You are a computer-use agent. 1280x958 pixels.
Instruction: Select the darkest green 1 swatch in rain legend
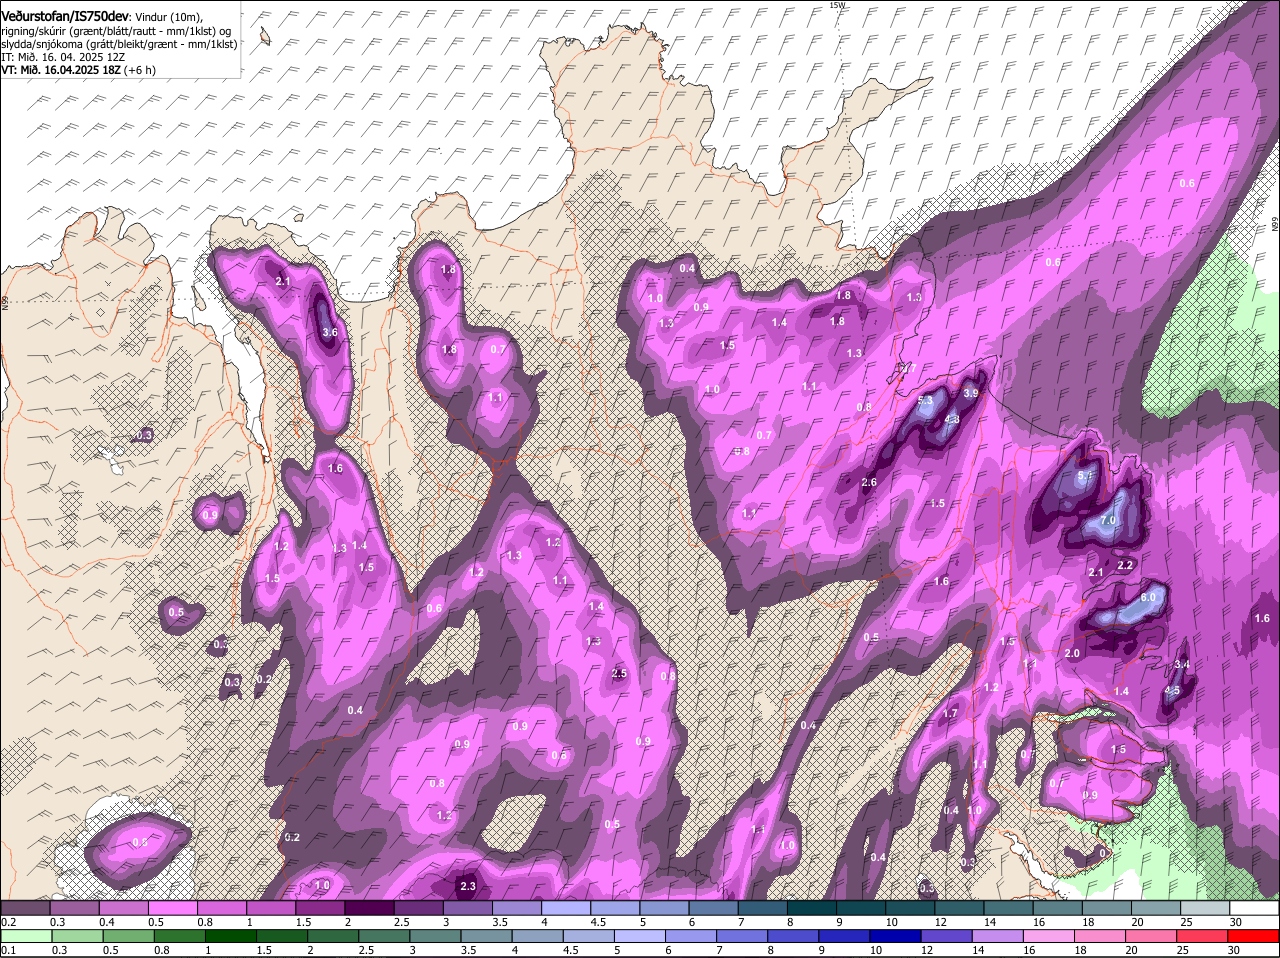232,936
